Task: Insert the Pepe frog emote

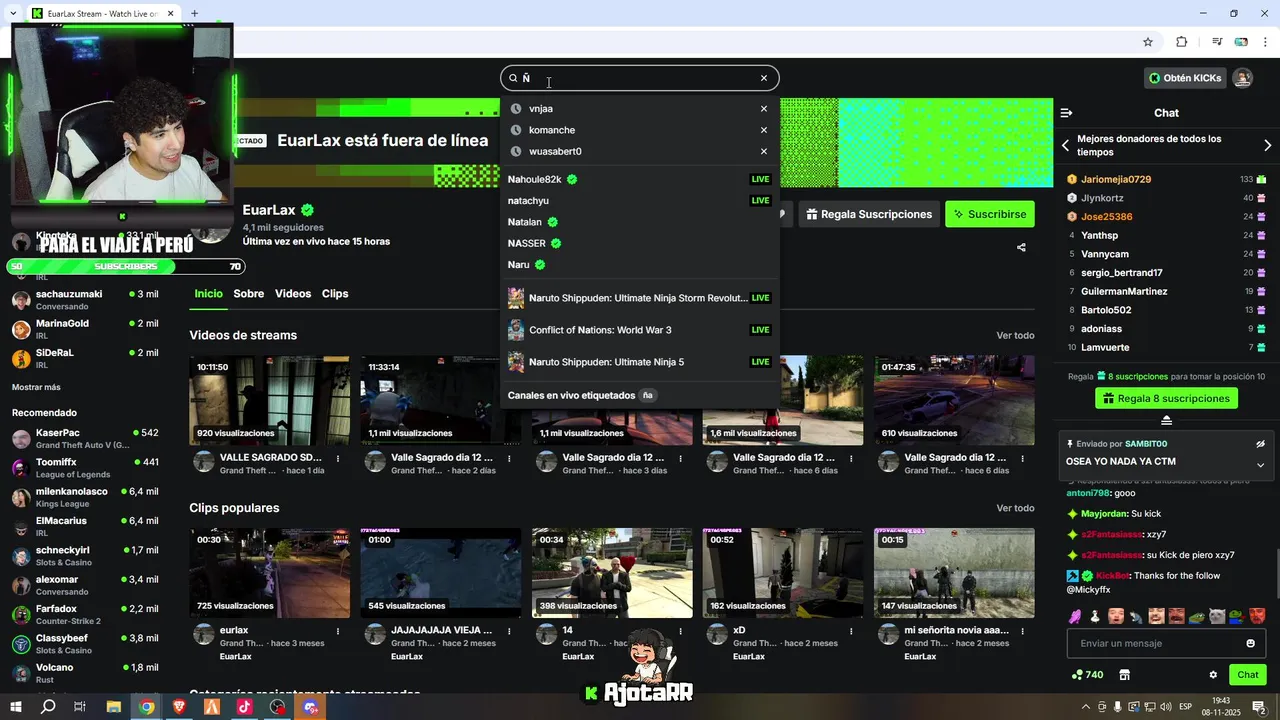Action: coord(1196,616)
